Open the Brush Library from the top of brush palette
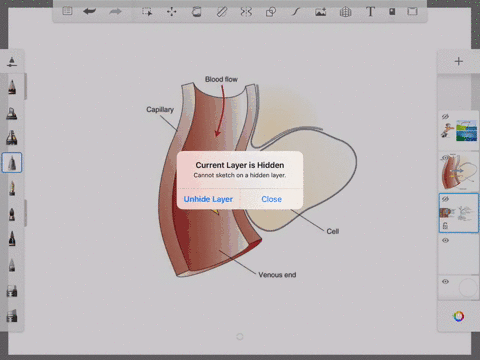 pyautogui.click(x=12, y=62)
